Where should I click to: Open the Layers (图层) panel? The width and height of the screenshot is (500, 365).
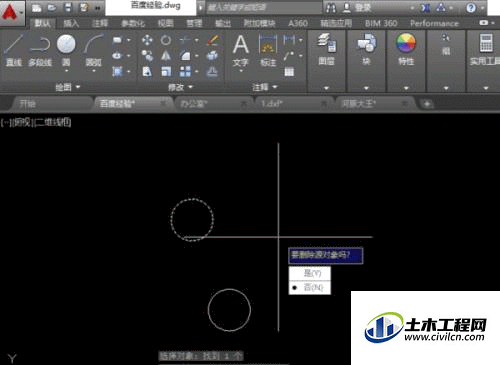pyautogui.click(x=326, y=49)
